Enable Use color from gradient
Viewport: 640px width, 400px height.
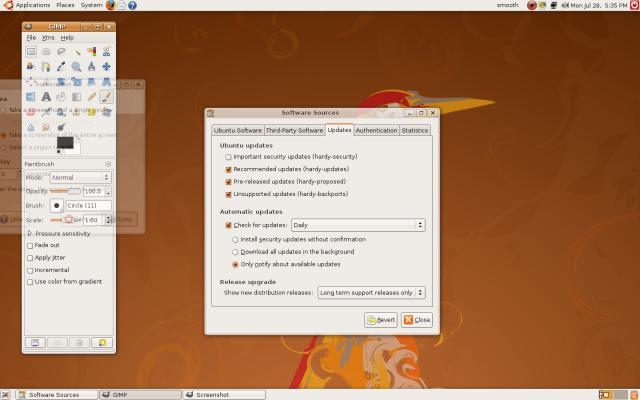[30, 282]
